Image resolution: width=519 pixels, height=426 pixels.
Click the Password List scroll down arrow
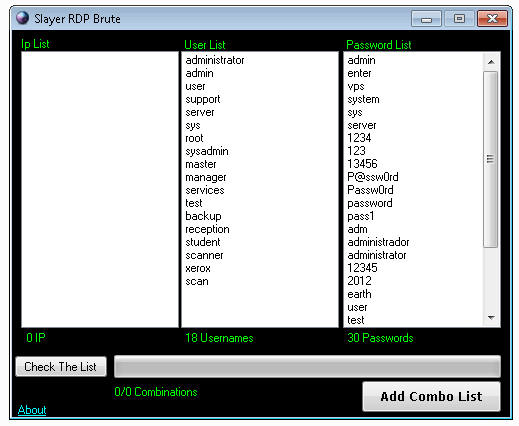[x=491, y=318]
